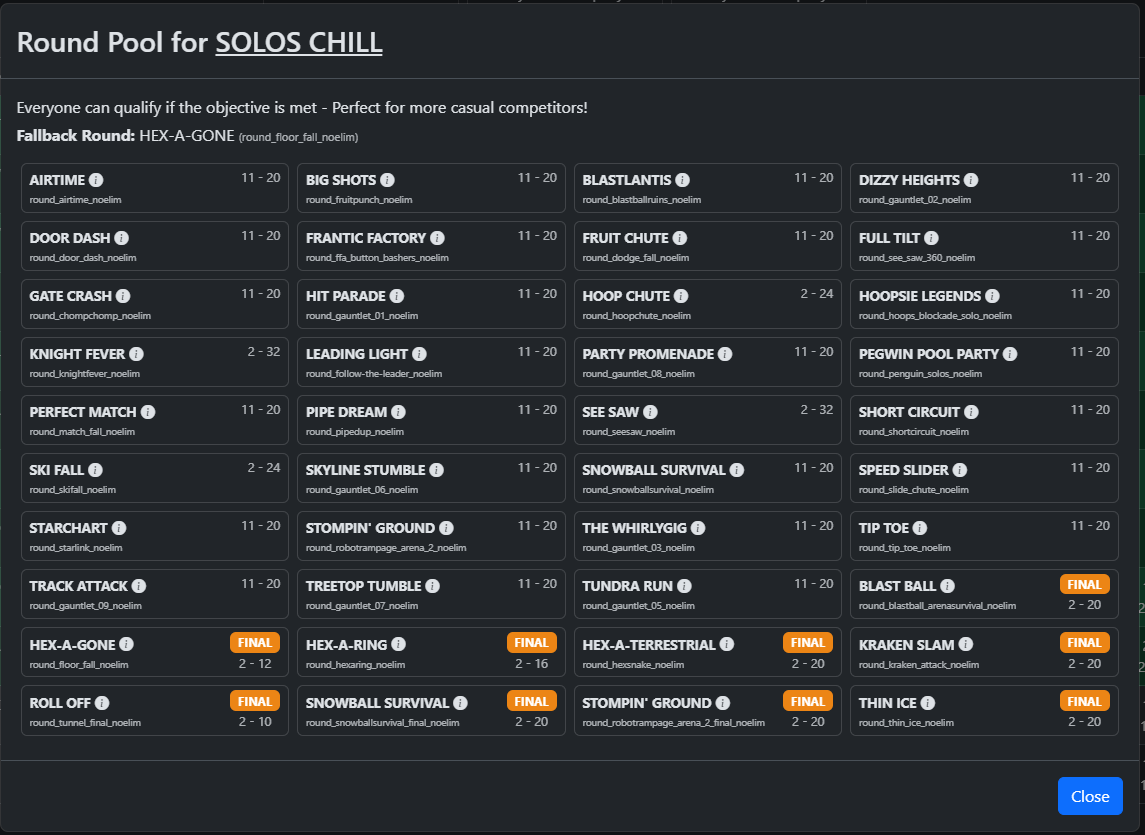Select round_seesaw_noelim identifier
The width and height of the screenshot is (1145, 835).
628,432
